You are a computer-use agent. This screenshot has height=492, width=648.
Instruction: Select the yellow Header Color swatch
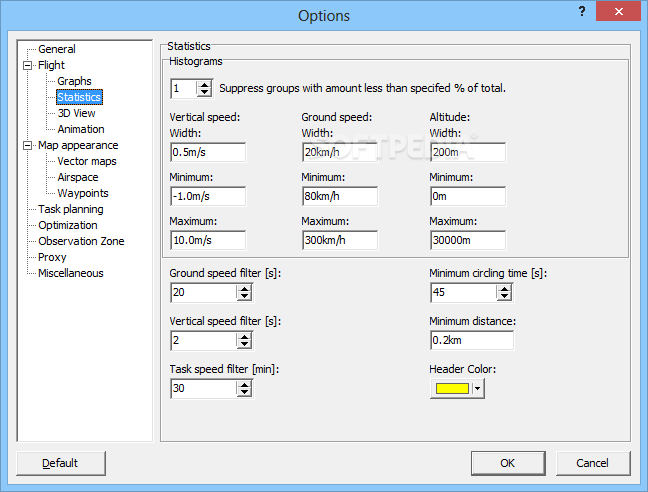coord(452,389)
